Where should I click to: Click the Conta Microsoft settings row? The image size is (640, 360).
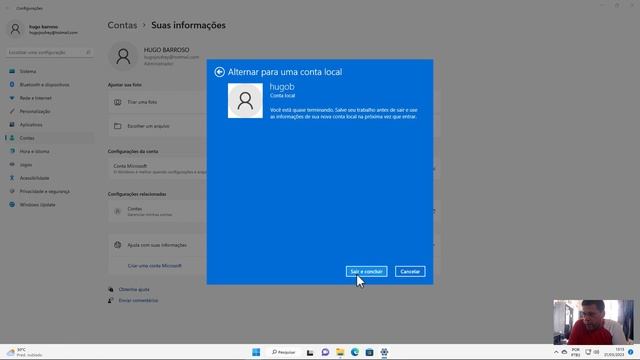point(158,169)
